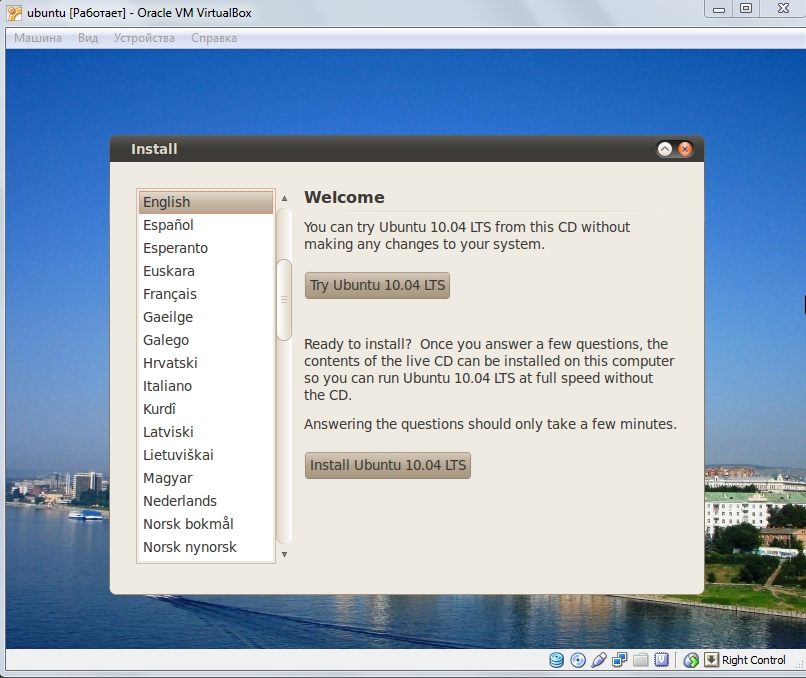Choose Français from the list
806x678 pixels.
(x=206, y=294)
